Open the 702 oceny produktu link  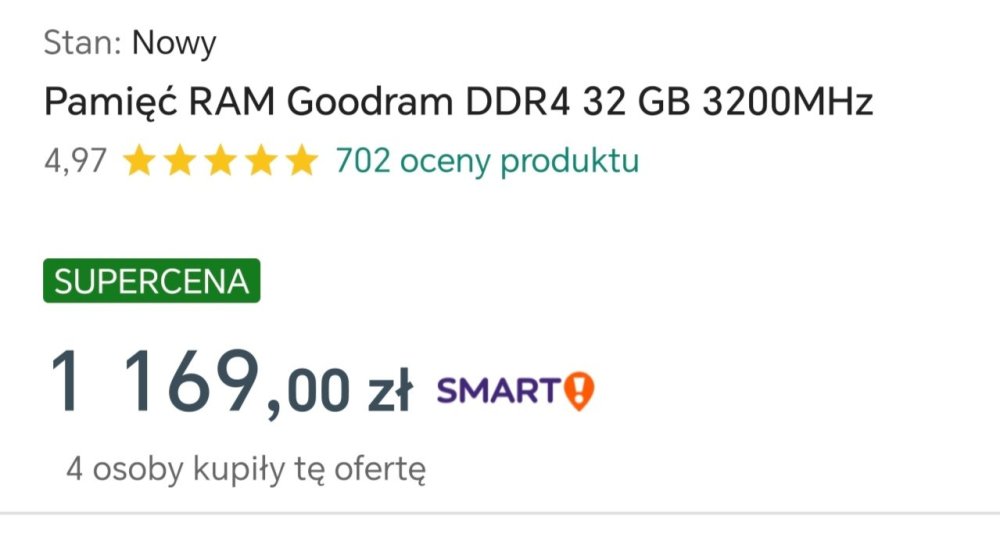(486, 160)
